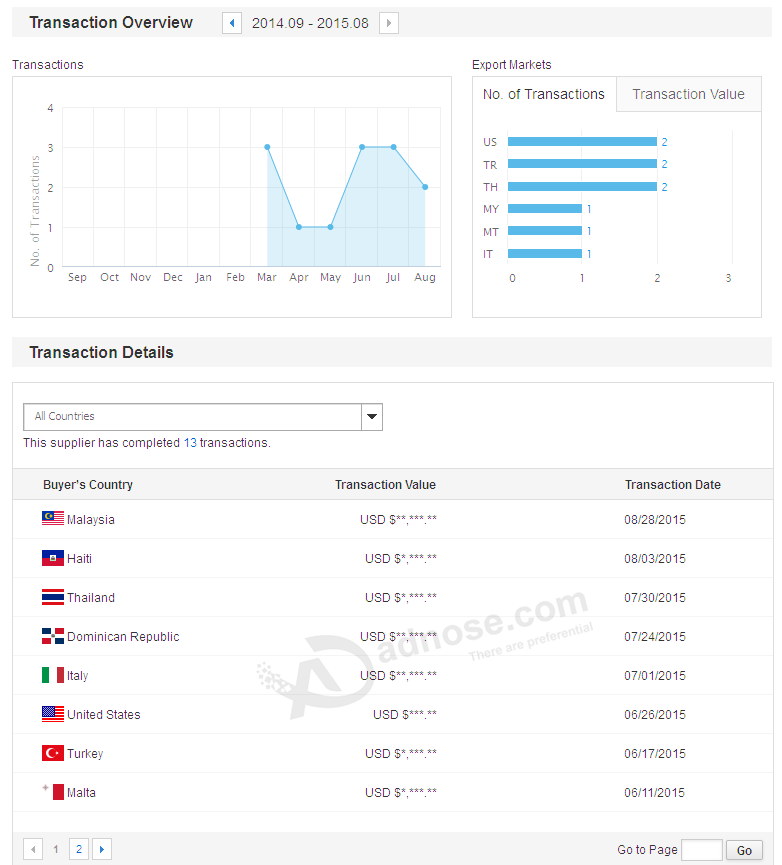The height and width of the screenshot is (865, 782).
Task: Select current page 1 in pagination
Action: tap(56, 849)
